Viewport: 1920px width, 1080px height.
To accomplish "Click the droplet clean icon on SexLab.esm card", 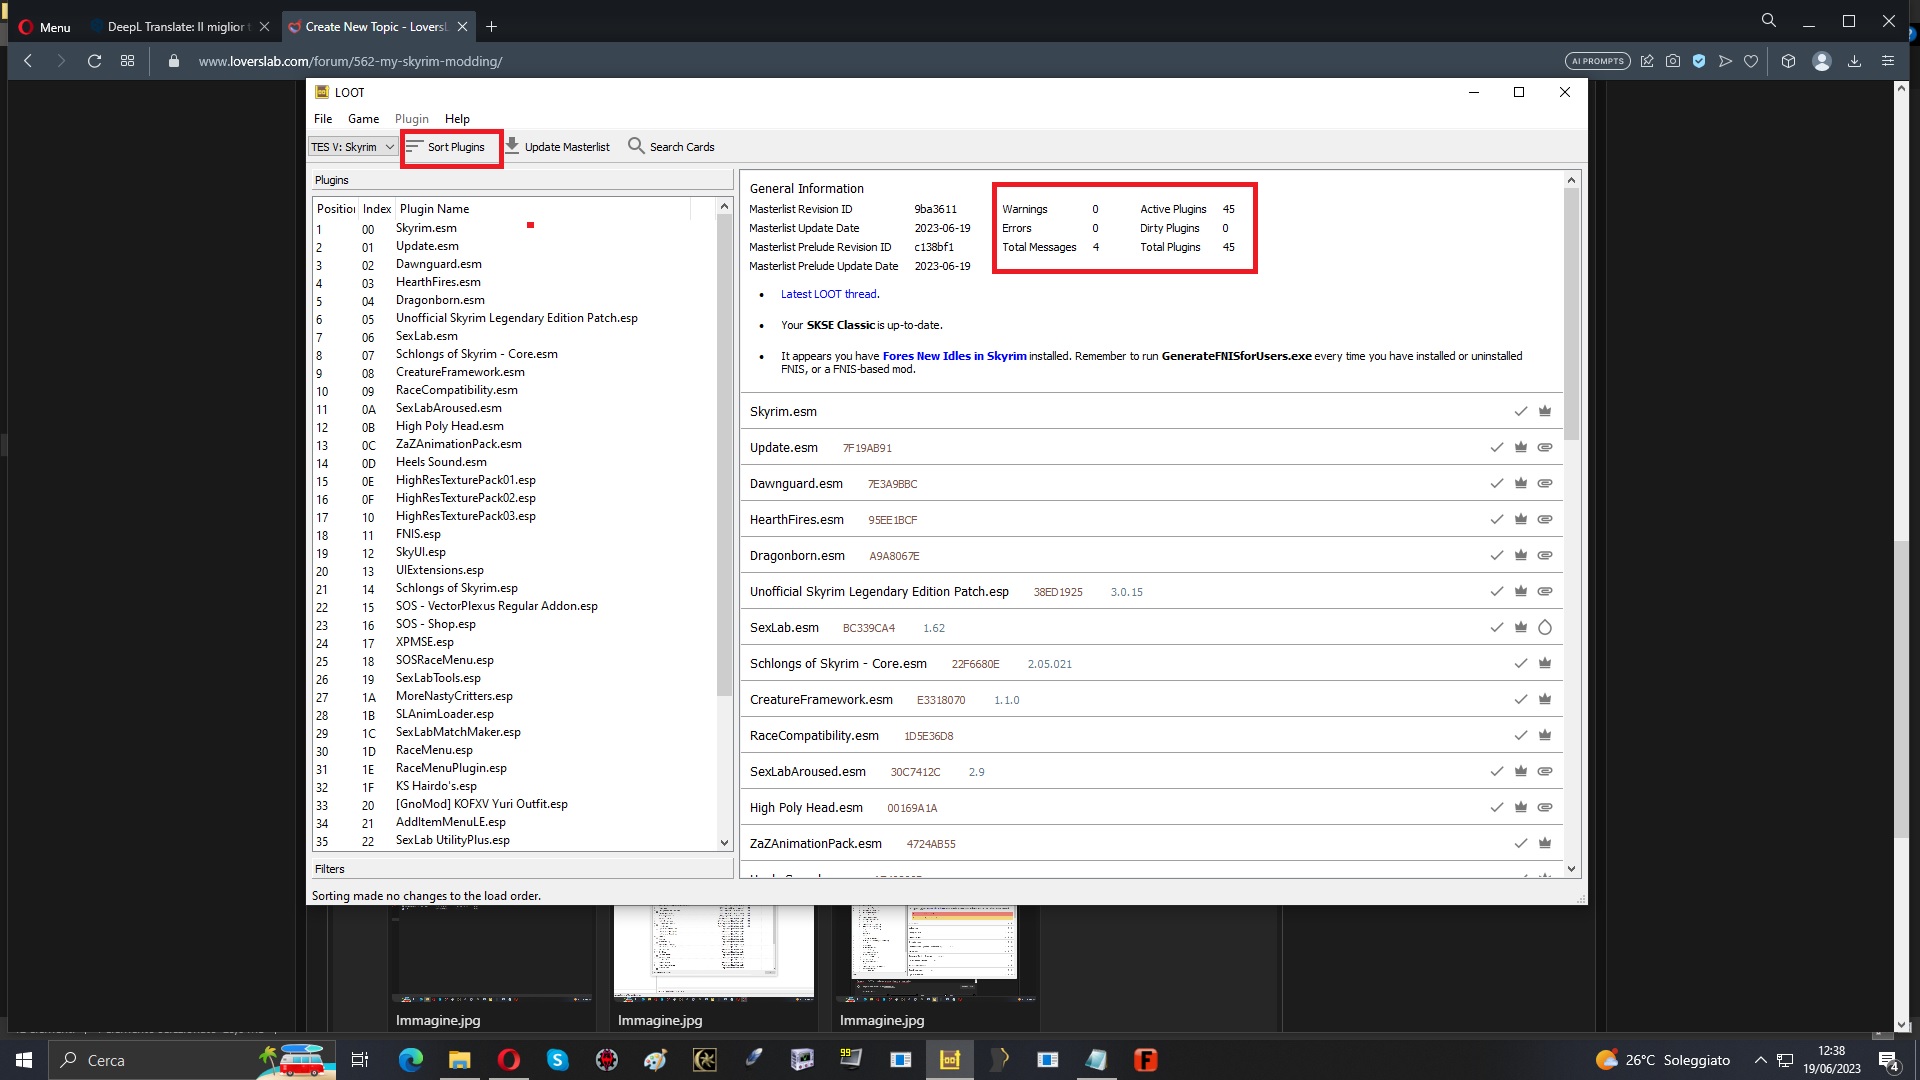I will pyautogui.click(x=1545, y=627).
